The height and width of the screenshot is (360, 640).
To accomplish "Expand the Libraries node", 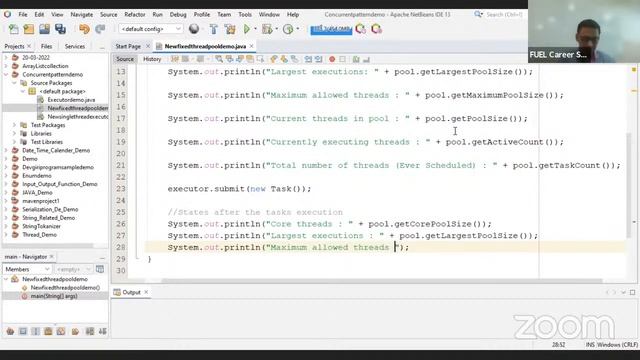I will click(14, 133).
